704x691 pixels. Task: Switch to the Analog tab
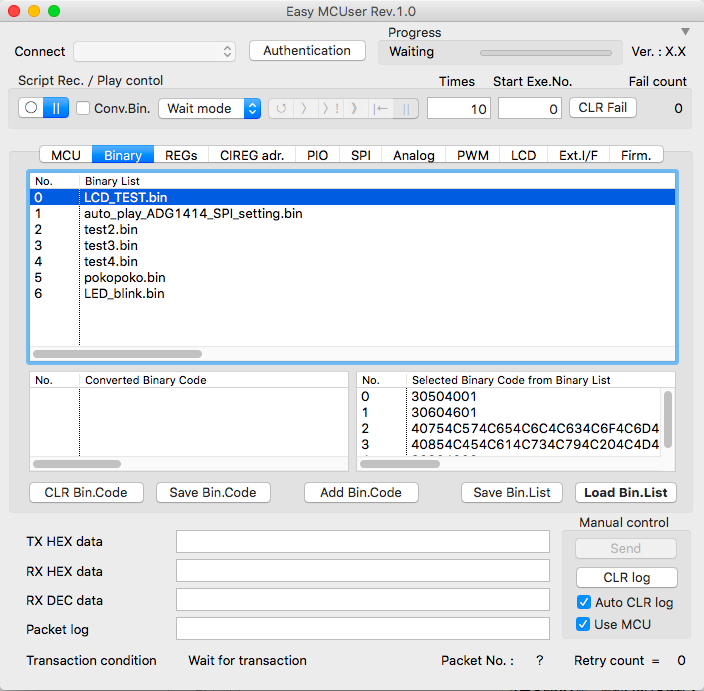pos(414,155)
